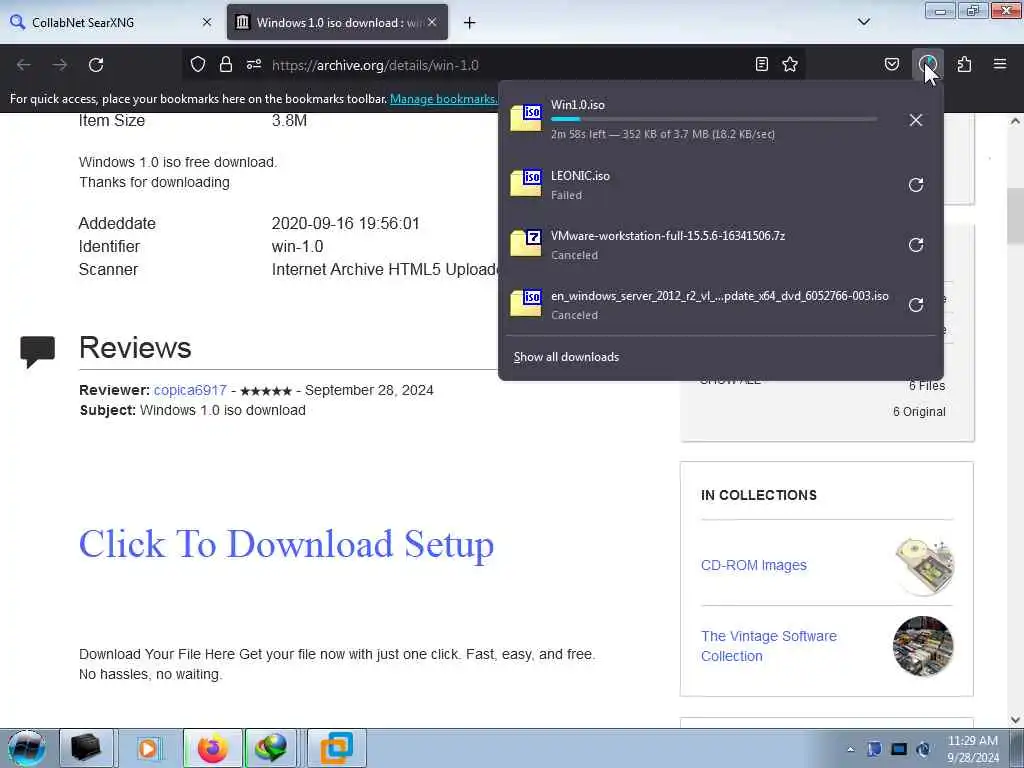Open the VMware taskbar icon

pos(336,748)
